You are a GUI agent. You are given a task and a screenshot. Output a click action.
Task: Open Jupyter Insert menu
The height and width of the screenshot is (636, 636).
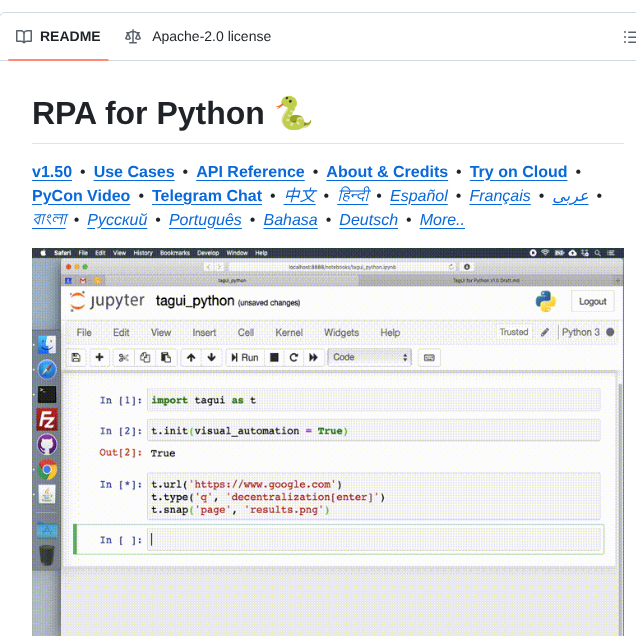204,333
